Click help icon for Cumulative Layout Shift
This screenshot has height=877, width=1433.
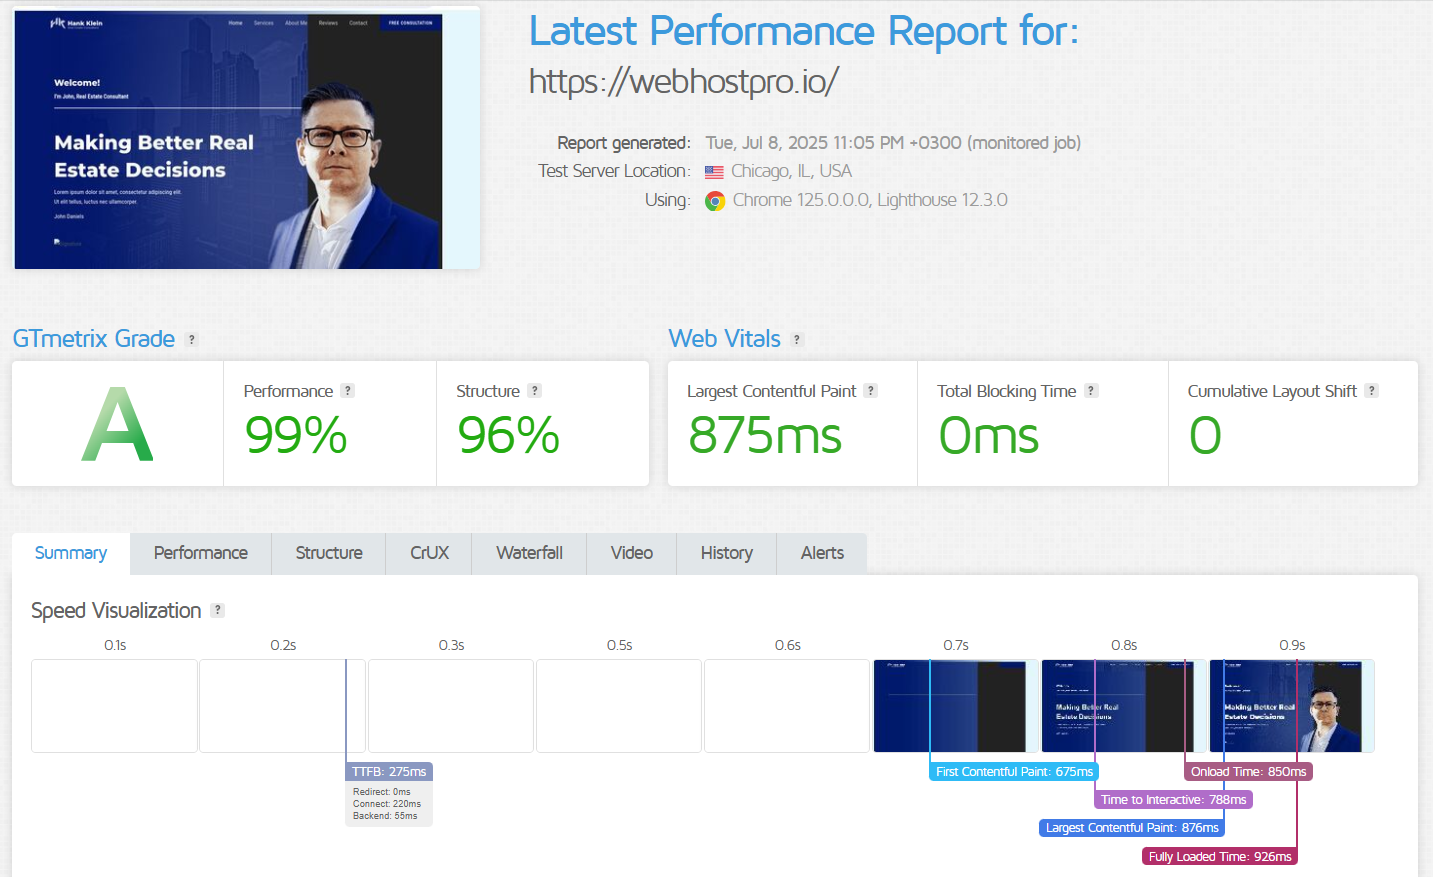1372,391
